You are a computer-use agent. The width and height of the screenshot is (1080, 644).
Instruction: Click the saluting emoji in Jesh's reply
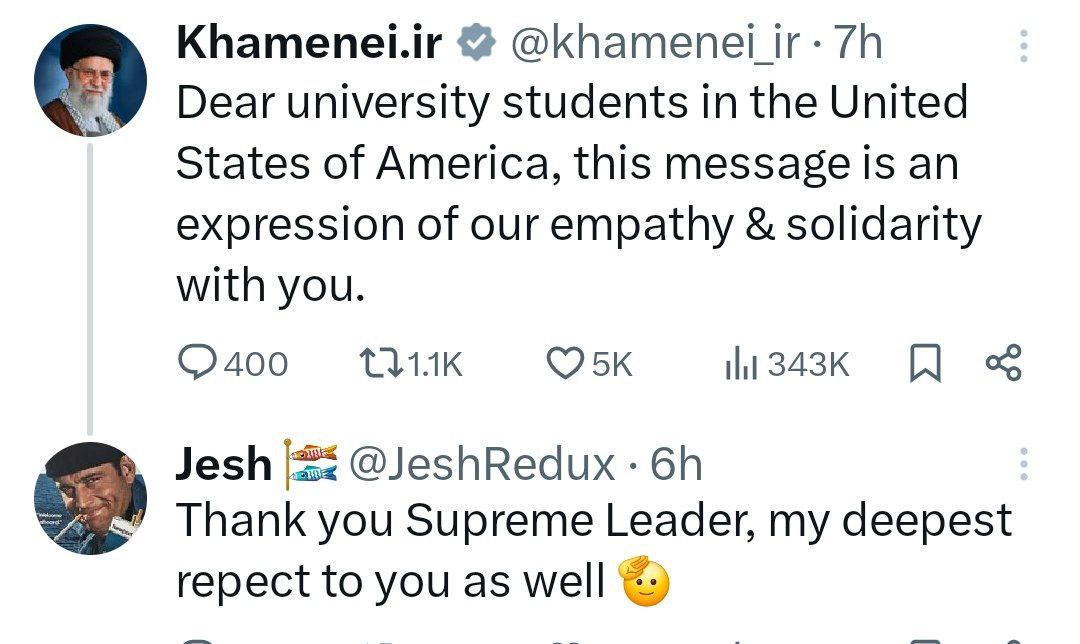pos(644,580)
